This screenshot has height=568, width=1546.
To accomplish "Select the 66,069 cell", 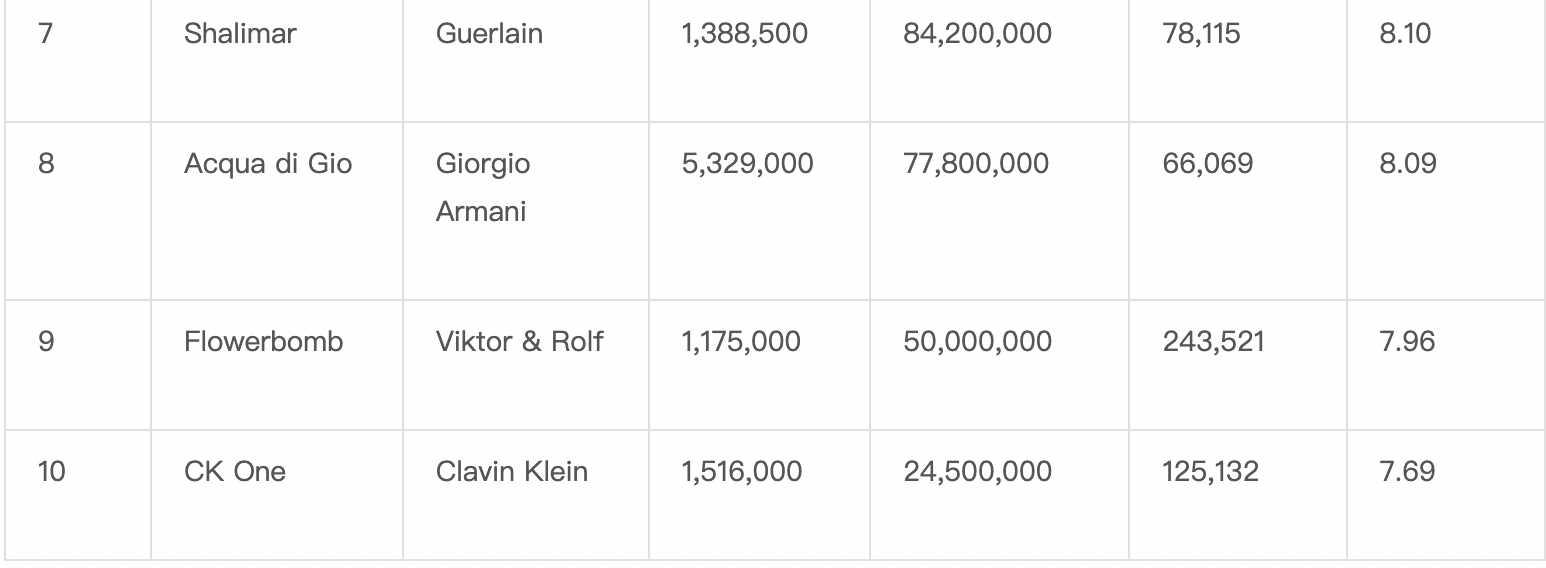I will (x=1238, y=211).
